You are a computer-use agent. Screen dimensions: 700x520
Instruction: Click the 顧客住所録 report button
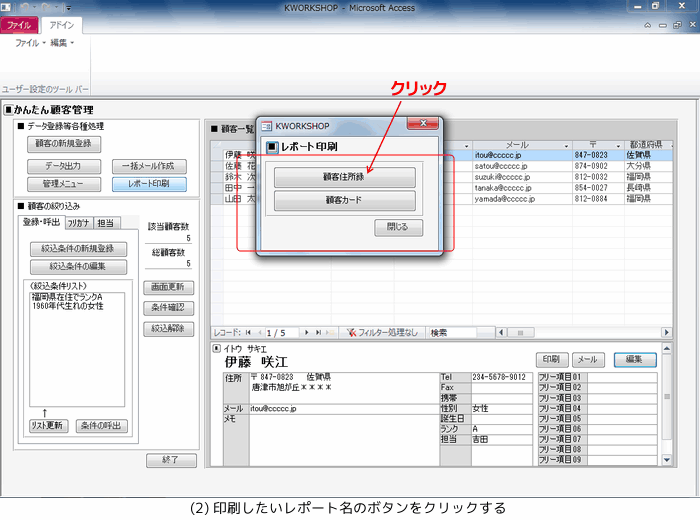click(x=344, y=177)
